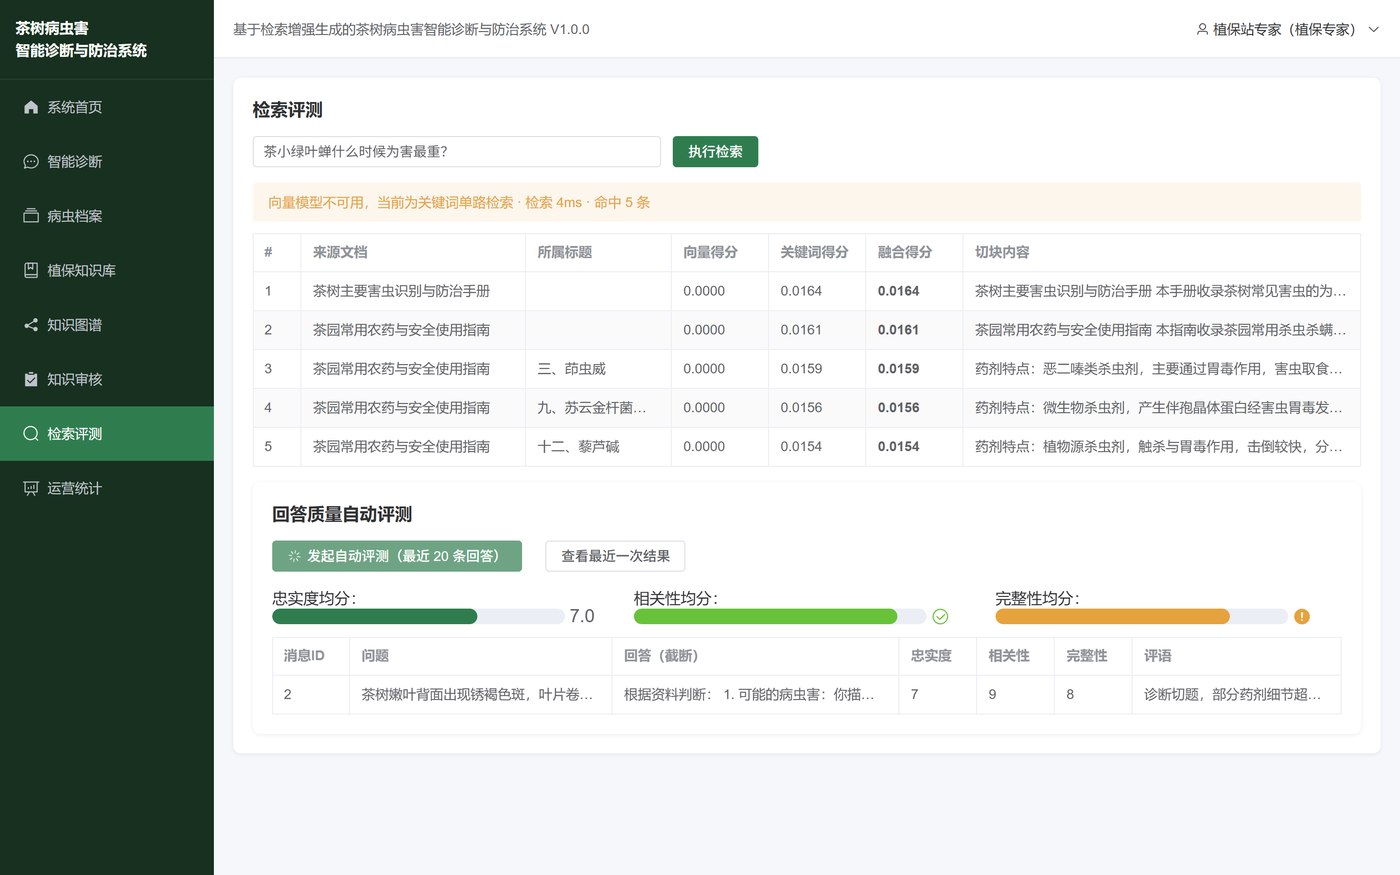Select 运营统计 in the sidebar
The height and width of the screenshot is (875, 1400).
coord(107,488)
